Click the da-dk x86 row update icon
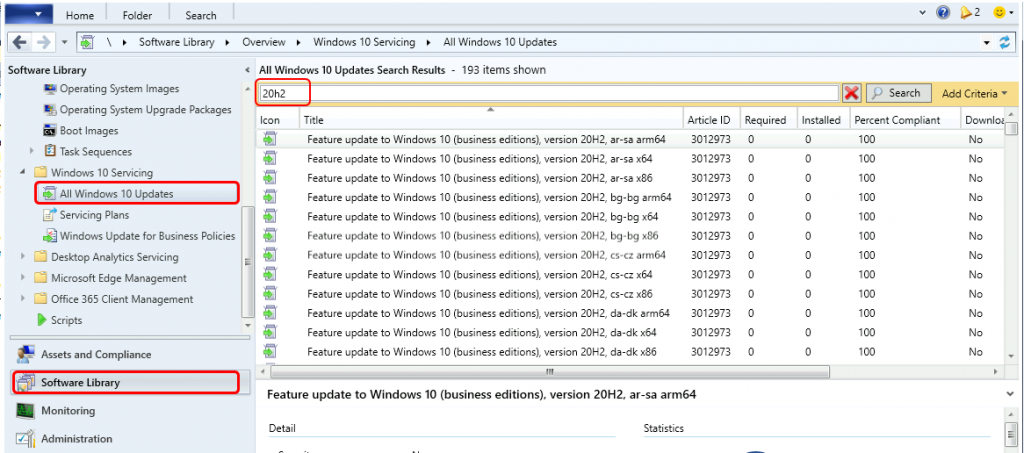The height and width of the screenshot is (453, 1024). point(270,352)
